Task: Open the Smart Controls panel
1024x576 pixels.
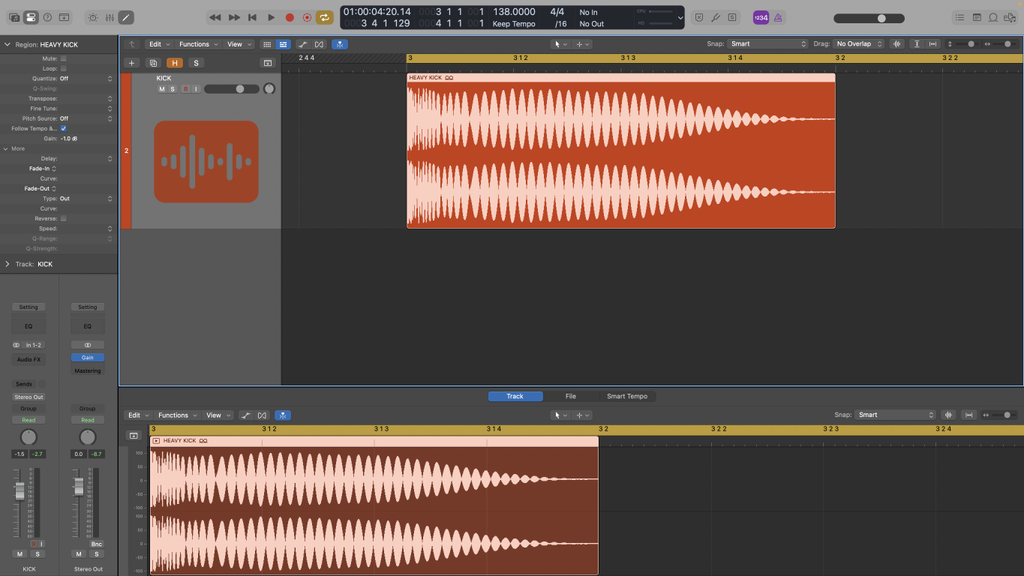Action: pos(93,17)
